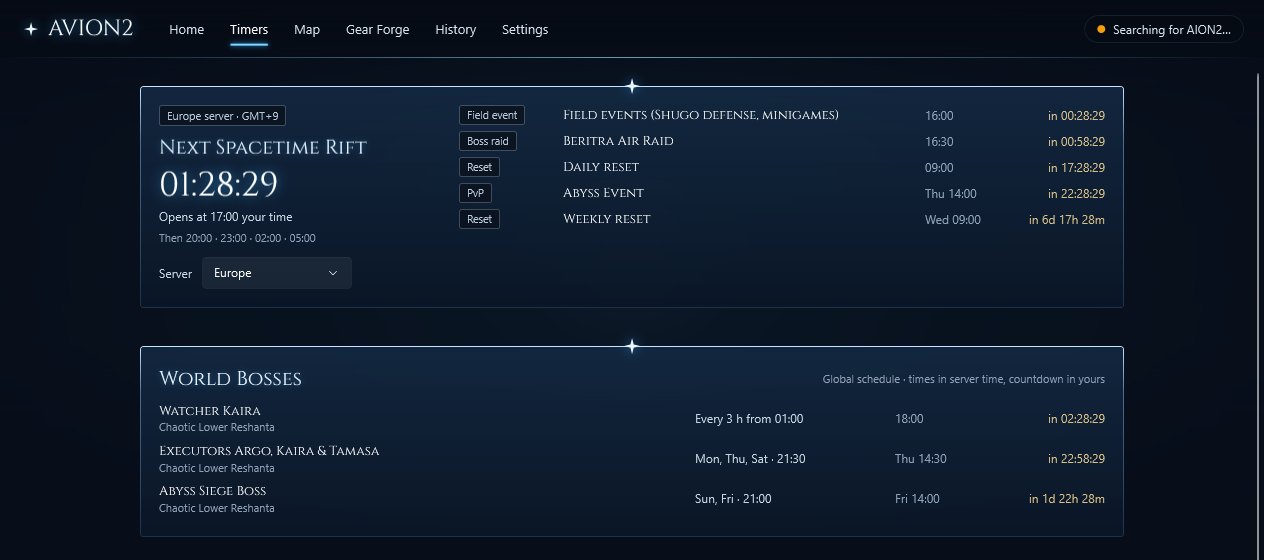Click the Reset tag beside Weekly reset
The height and width of the screenshot is (560, 1264).
tap(480, 219)
